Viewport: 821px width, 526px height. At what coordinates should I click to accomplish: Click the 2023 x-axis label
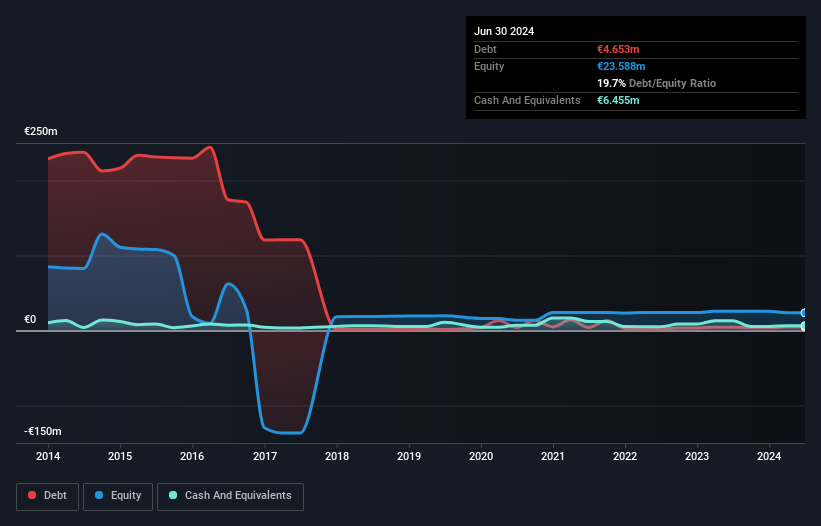(697, 456)
